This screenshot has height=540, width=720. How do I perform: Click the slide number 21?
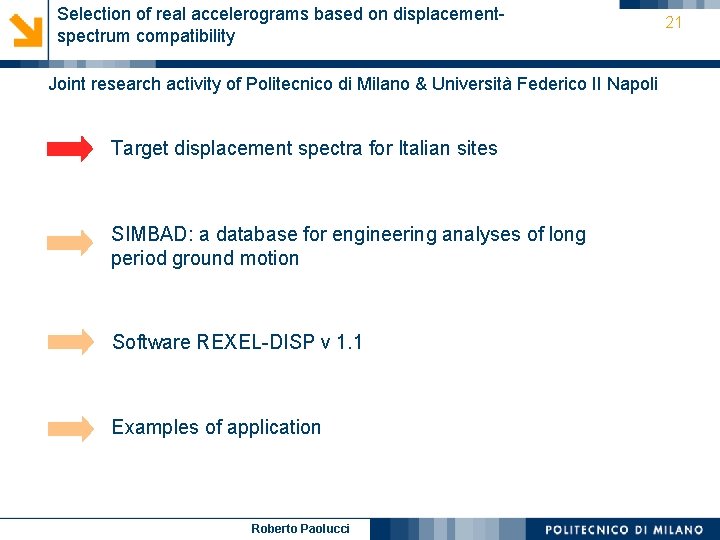pyautogui.click(x=673, y=22)
